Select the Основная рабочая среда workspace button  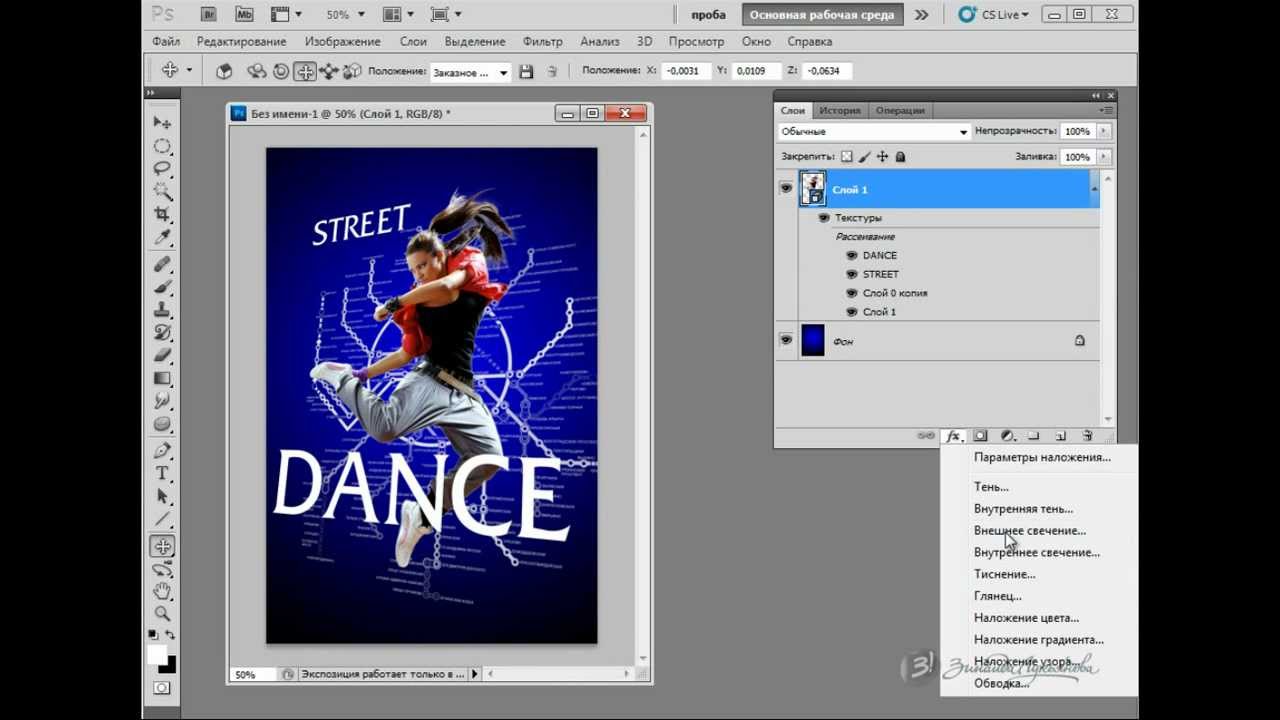(x=822, y=14)
